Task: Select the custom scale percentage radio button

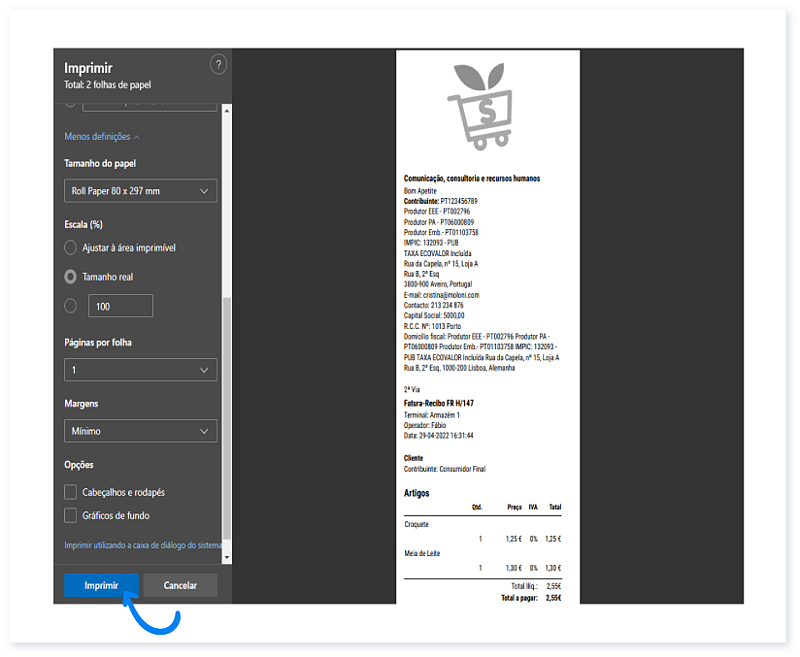Action: 71,306
